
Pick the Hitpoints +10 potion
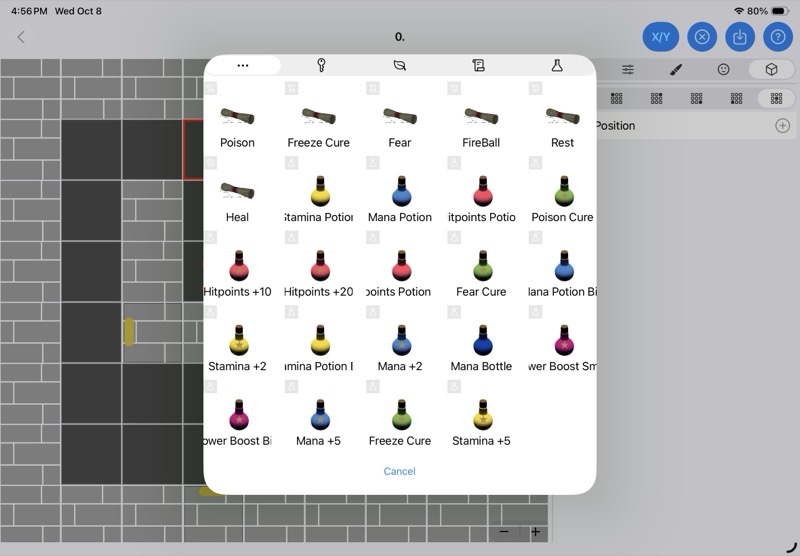click(237, 275)
